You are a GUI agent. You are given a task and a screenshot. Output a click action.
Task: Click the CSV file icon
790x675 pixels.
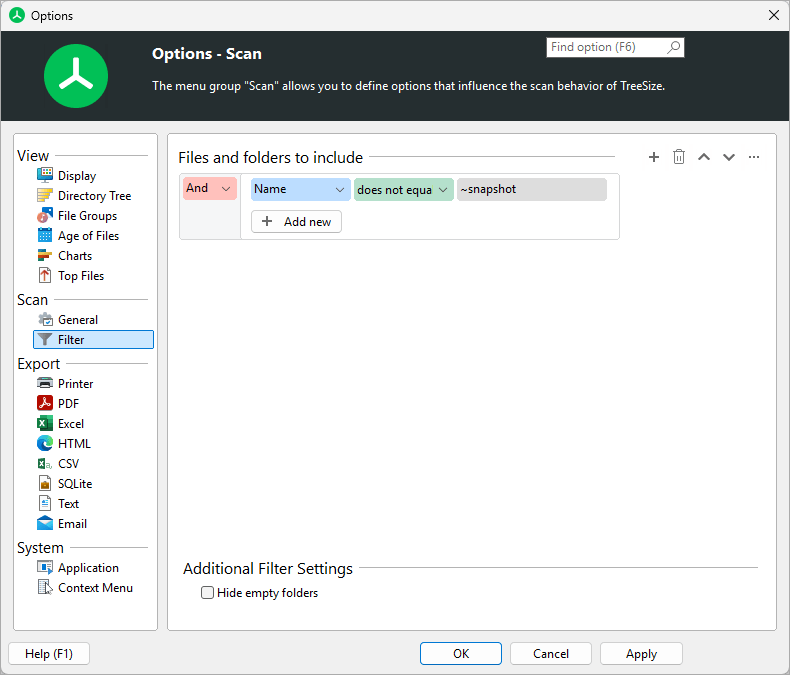point(45,463)
